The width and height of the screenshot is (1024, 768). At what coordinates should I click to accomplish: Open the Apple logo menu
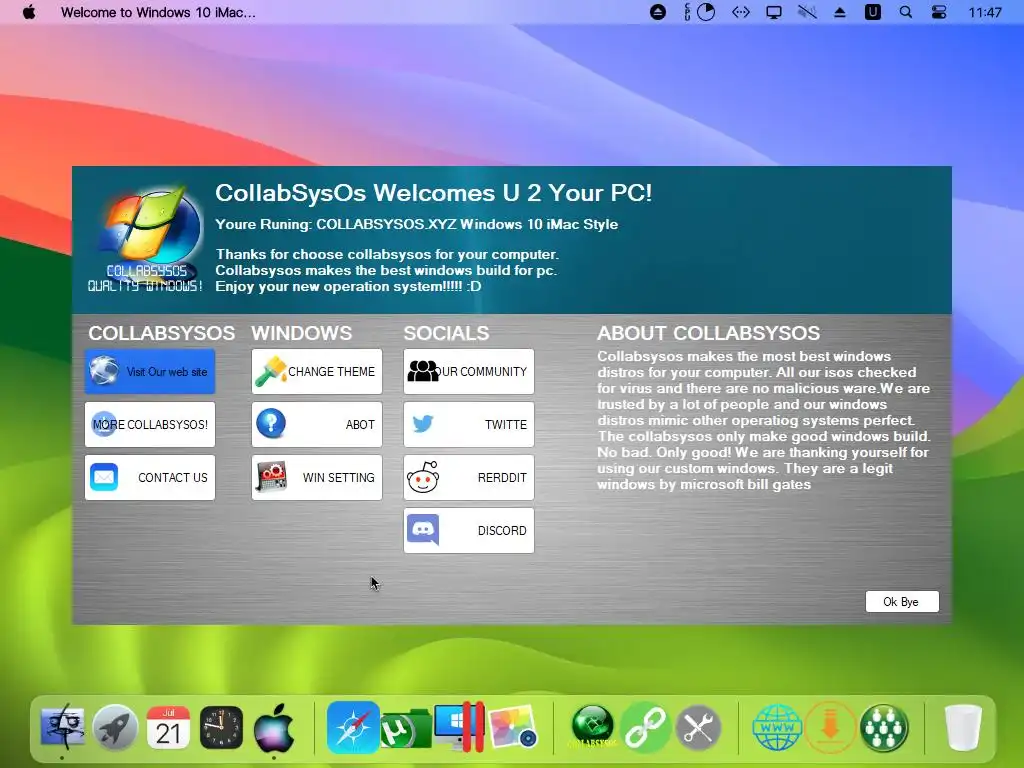click(x=29, y=12)
